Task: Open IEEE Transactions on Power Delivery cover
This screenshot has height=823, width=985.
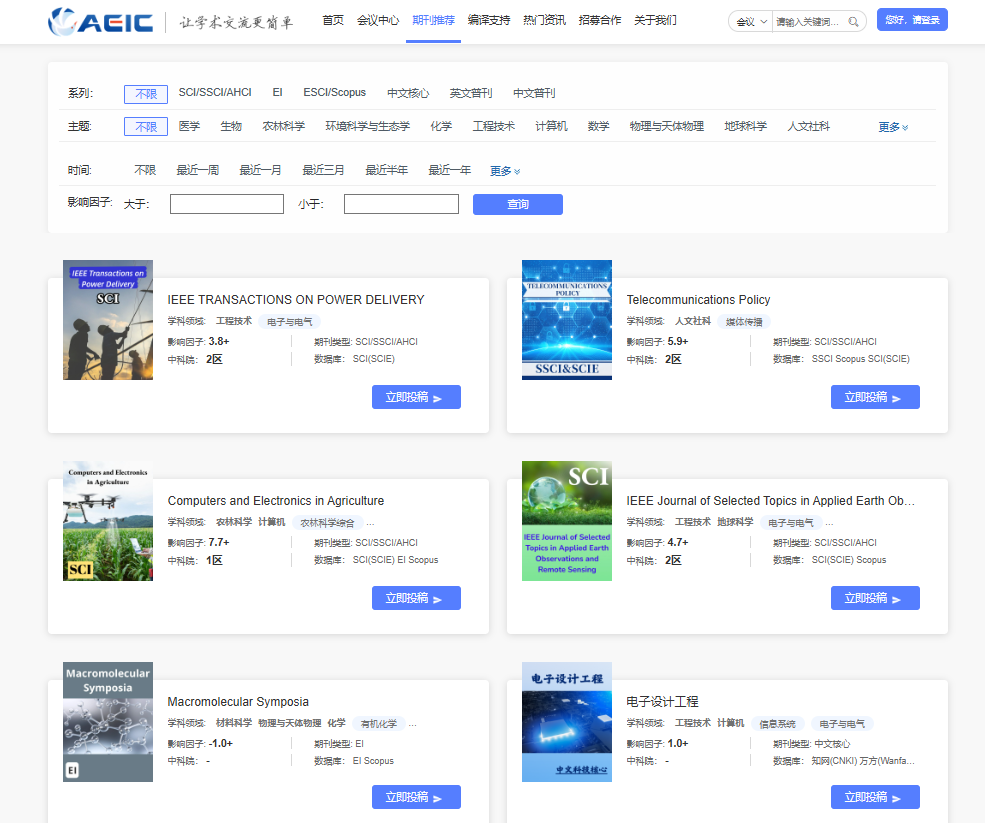Action: click(108, 320)
